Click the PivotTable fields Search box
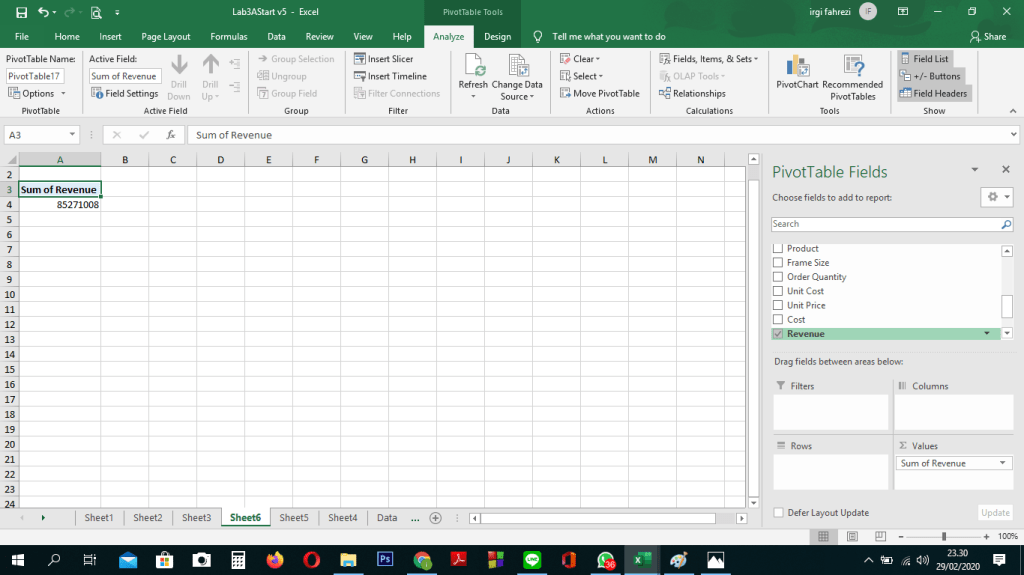 885,224
